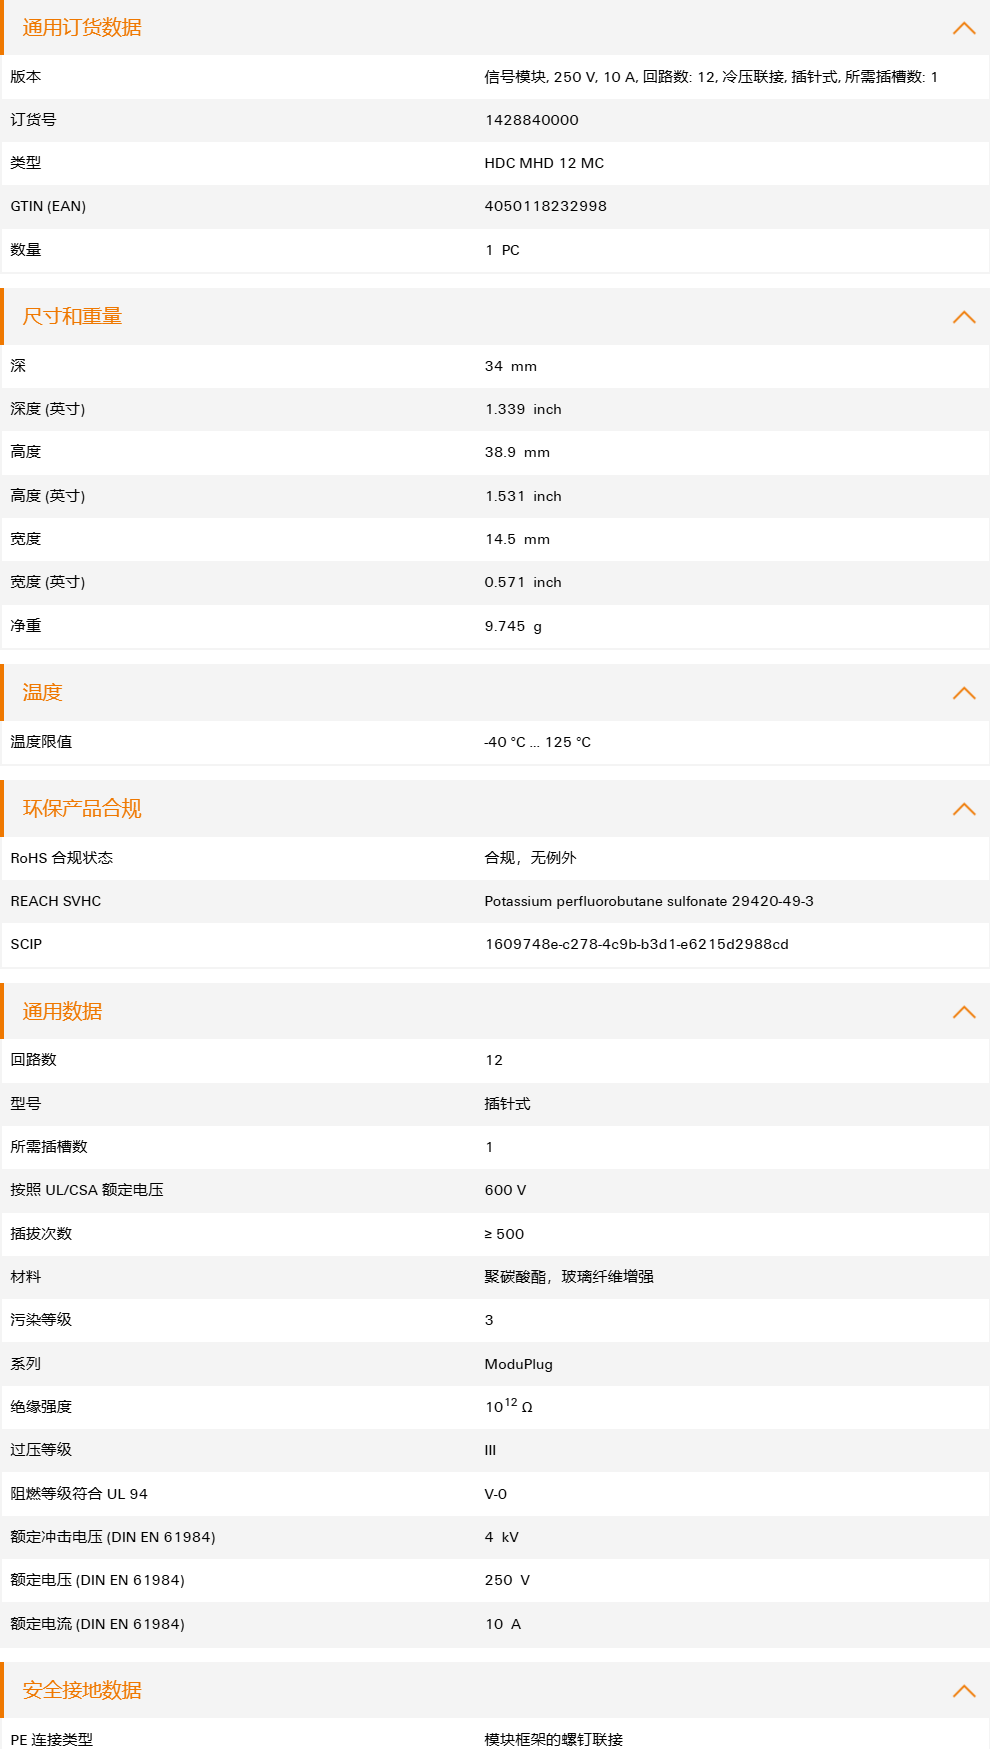Click rated impulse voltage 4 kV
990x1749 pixels.
click(502, 1537)
